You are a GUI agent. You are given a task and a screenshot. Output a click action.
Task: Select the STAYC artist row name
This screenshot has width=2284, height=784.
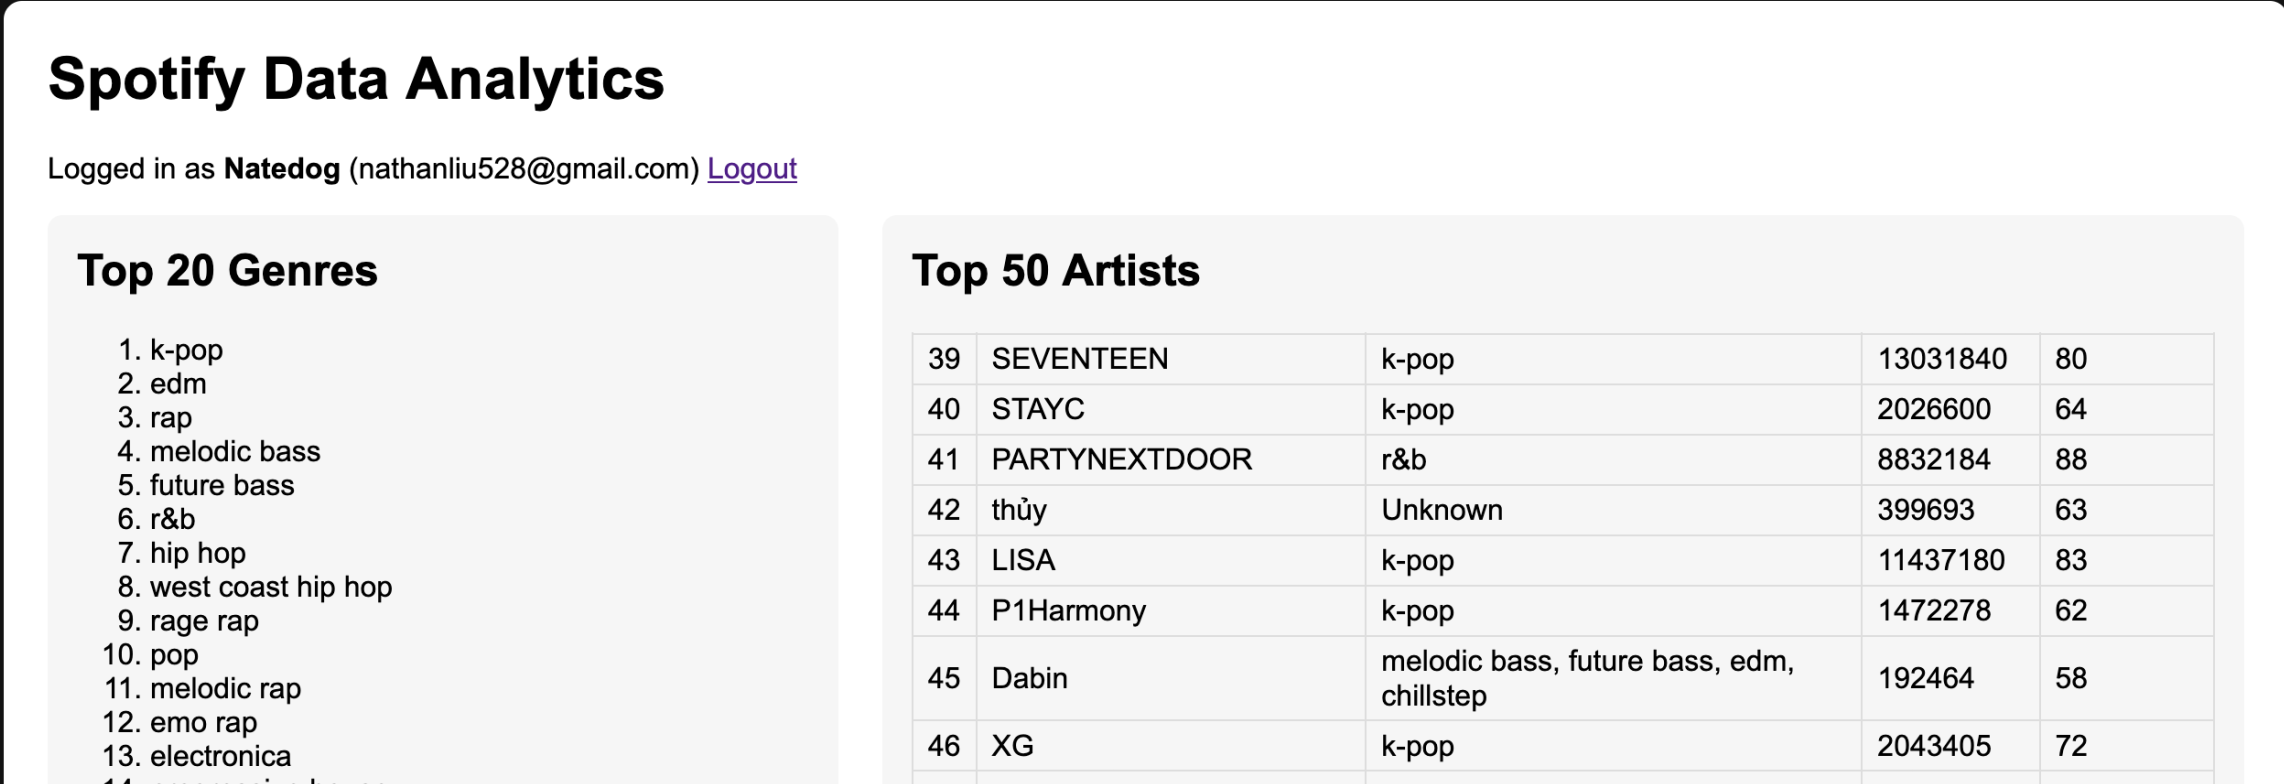[x=1037, y=409]
